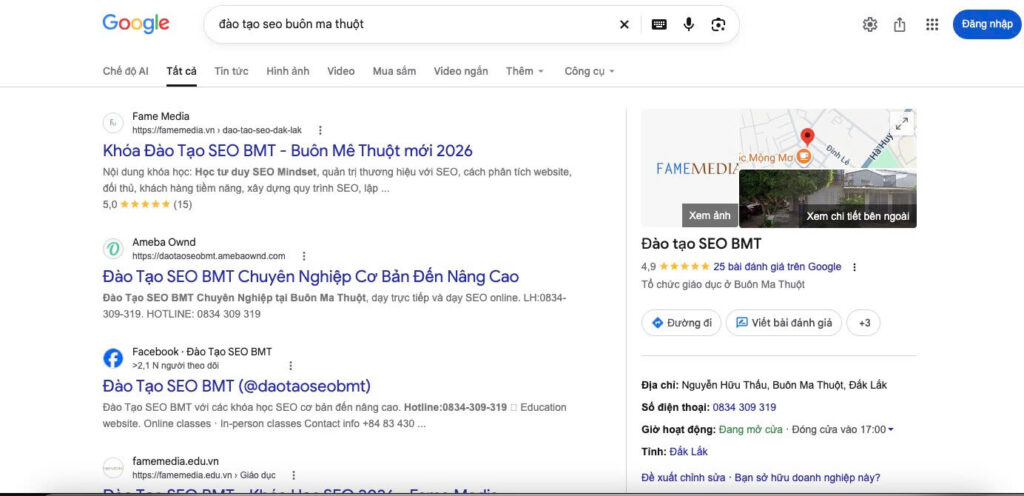Click the Xem ảnh photos button
This screenshot has height=496, width=1024.
coord(709,215)
